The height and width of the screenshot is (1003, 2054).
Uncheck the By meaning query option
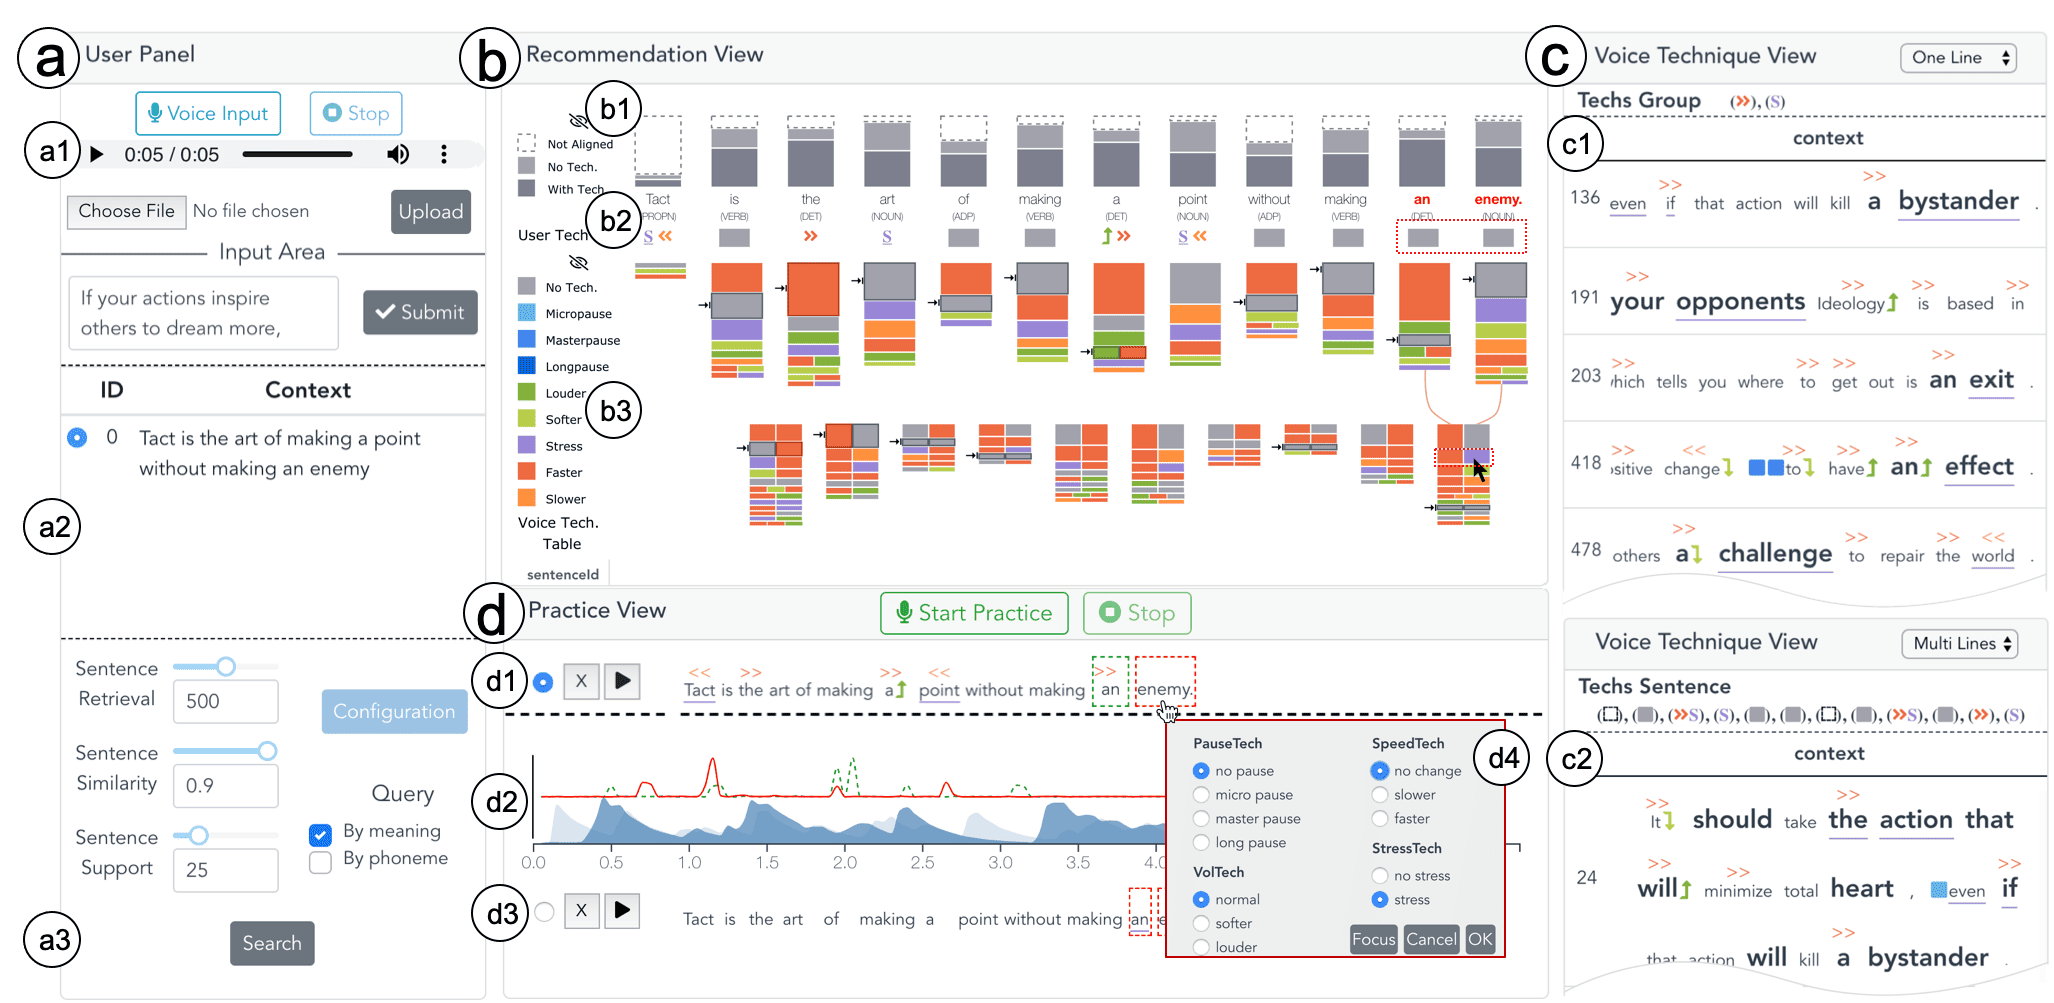click(321, 834)
